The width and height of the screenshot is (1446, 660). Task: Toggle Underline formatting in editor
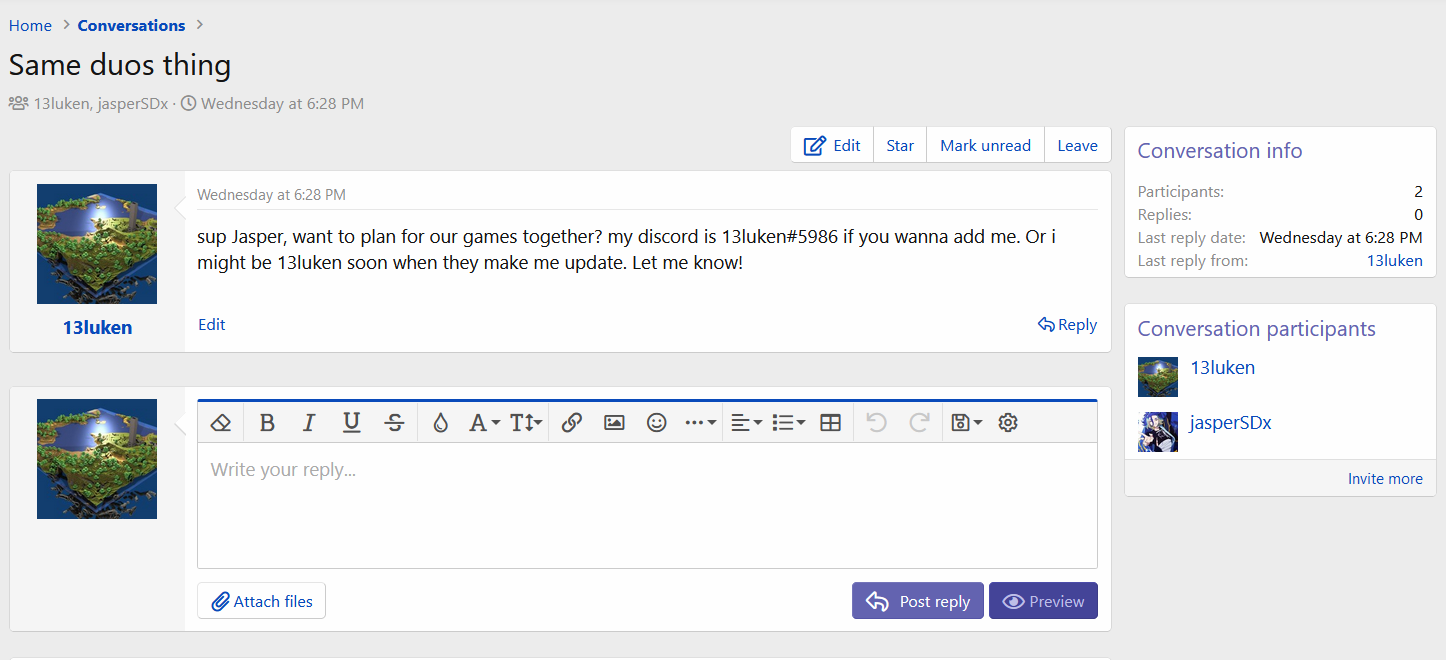pyautogui.click(x=351, y=423)
